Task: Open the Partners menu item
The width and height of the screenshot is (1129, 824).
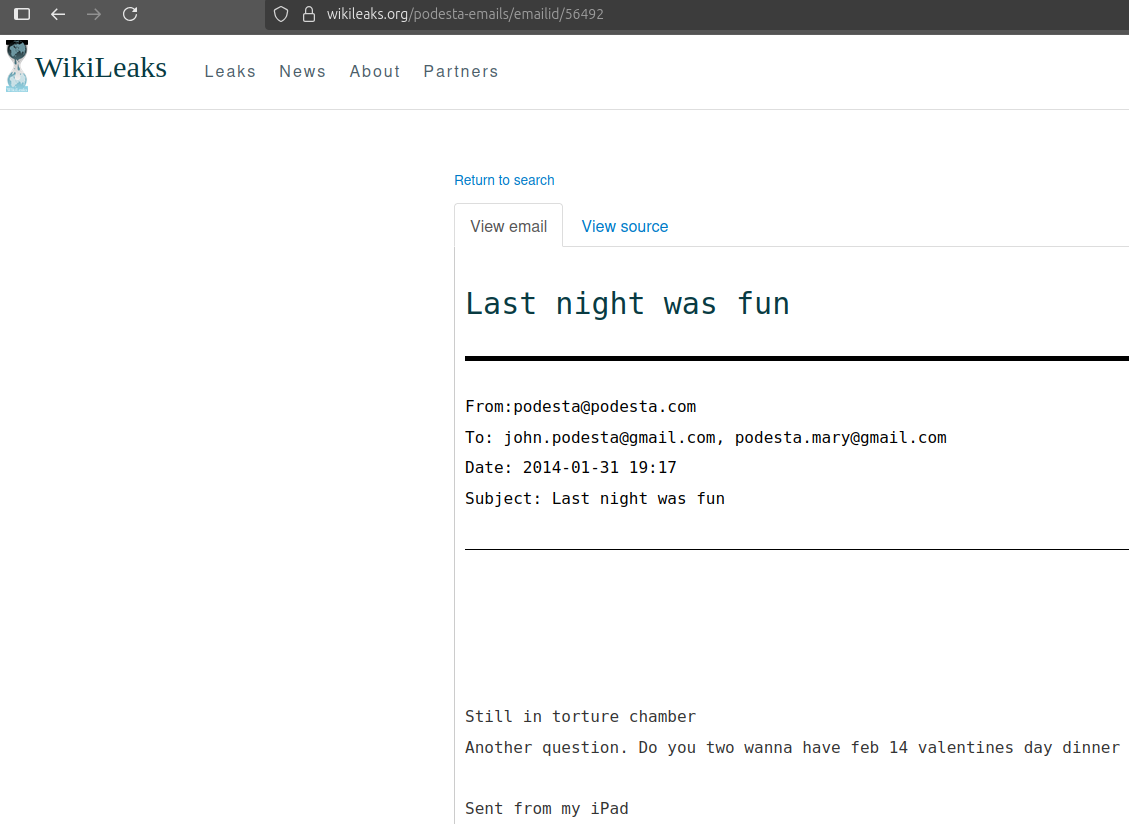Action: (461, 71)
